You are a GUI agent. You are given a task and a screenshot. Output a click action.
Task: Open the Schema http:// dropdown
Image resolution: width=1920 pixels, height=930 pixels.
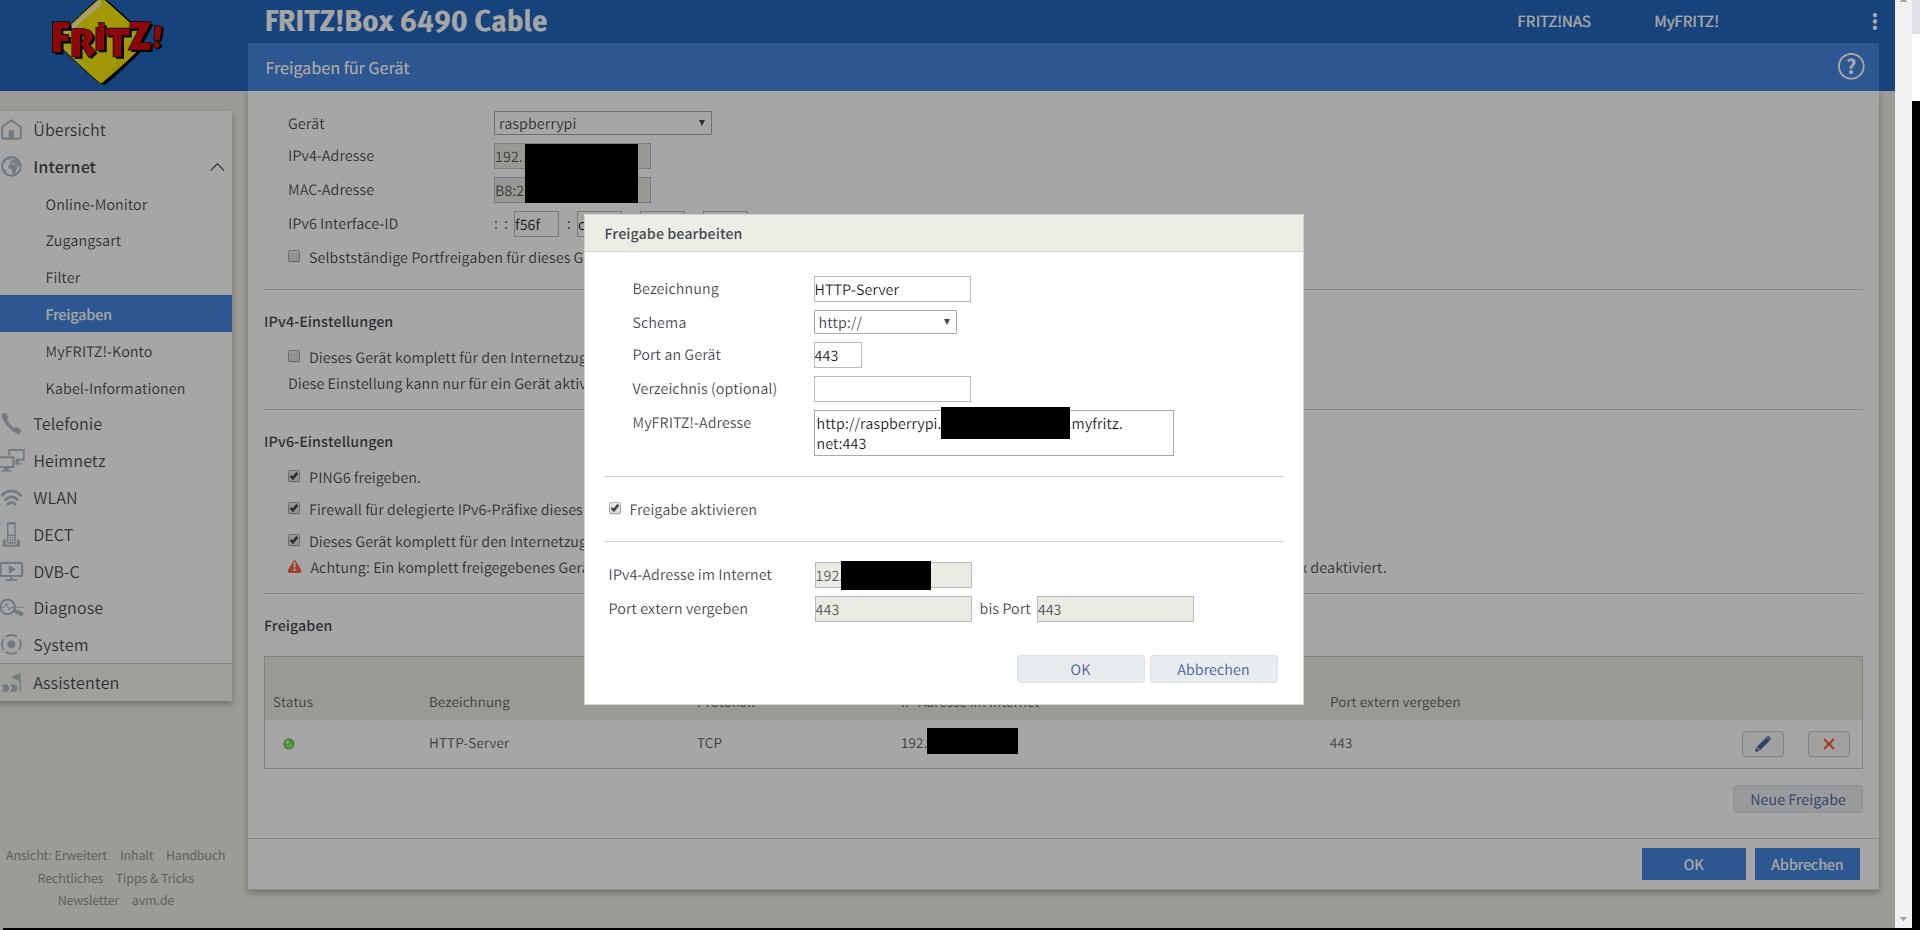click(x=885, y=322)
